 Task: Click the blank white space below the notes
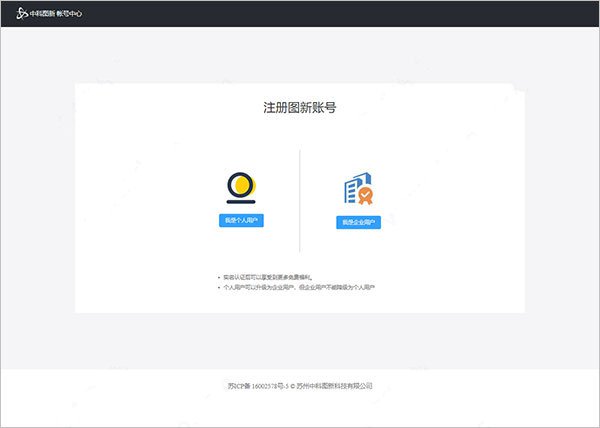click(x=300, y=303)
